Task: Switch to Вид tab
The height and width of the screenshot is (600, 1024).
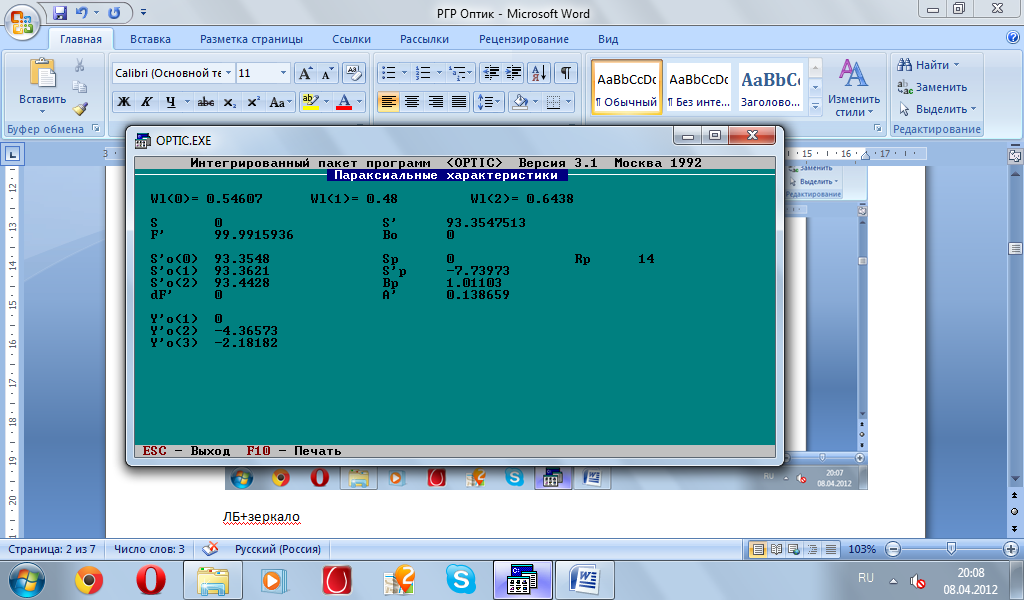Action: tap(608, 39)
